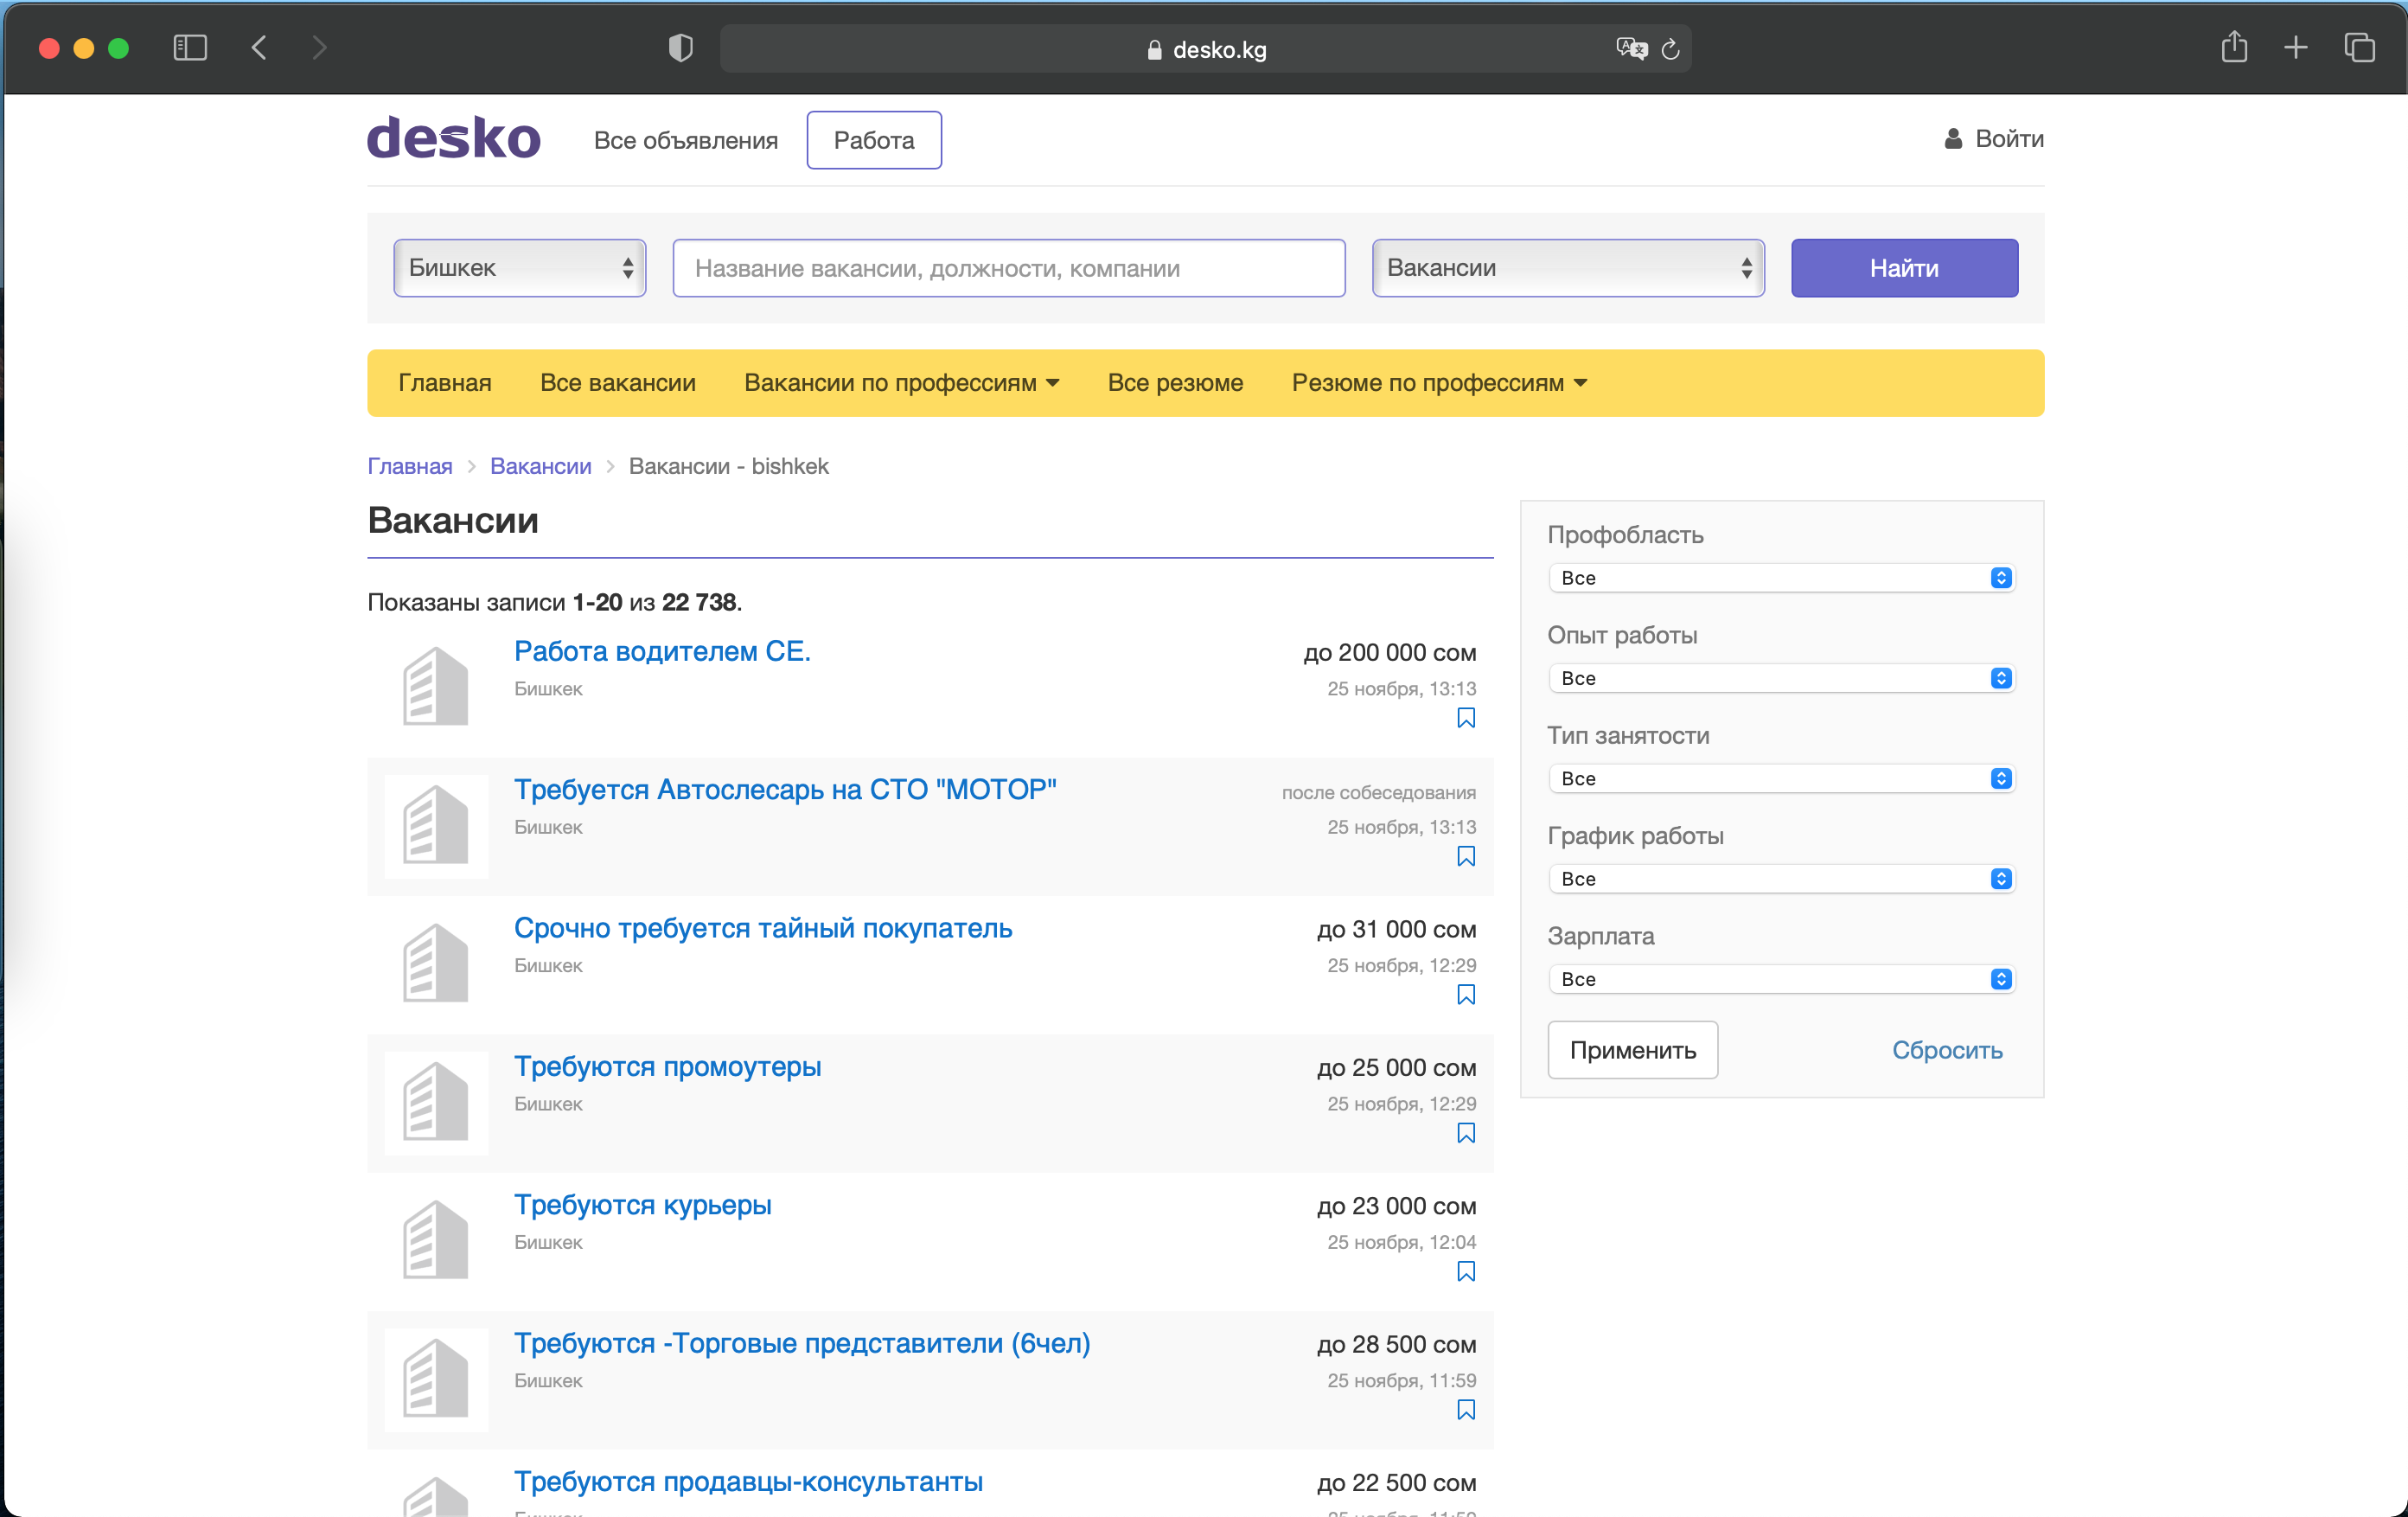Click the desko logo
Viewport: 2408px width, 1517px height.
(x=454, y=137)
